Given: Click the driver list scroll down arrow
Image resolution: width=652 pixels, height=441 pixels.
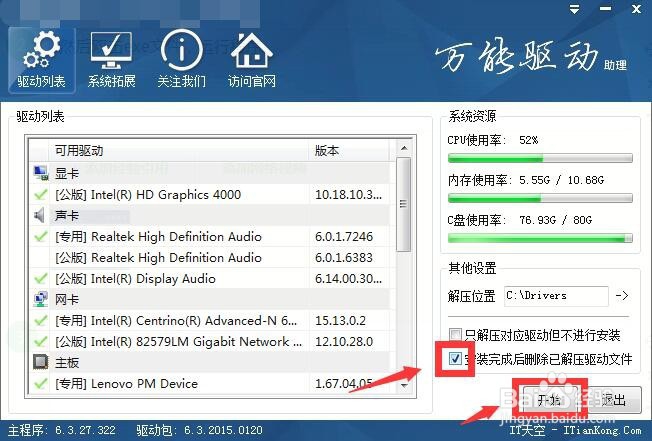Looking at the screenshot, I should (404, 385).
